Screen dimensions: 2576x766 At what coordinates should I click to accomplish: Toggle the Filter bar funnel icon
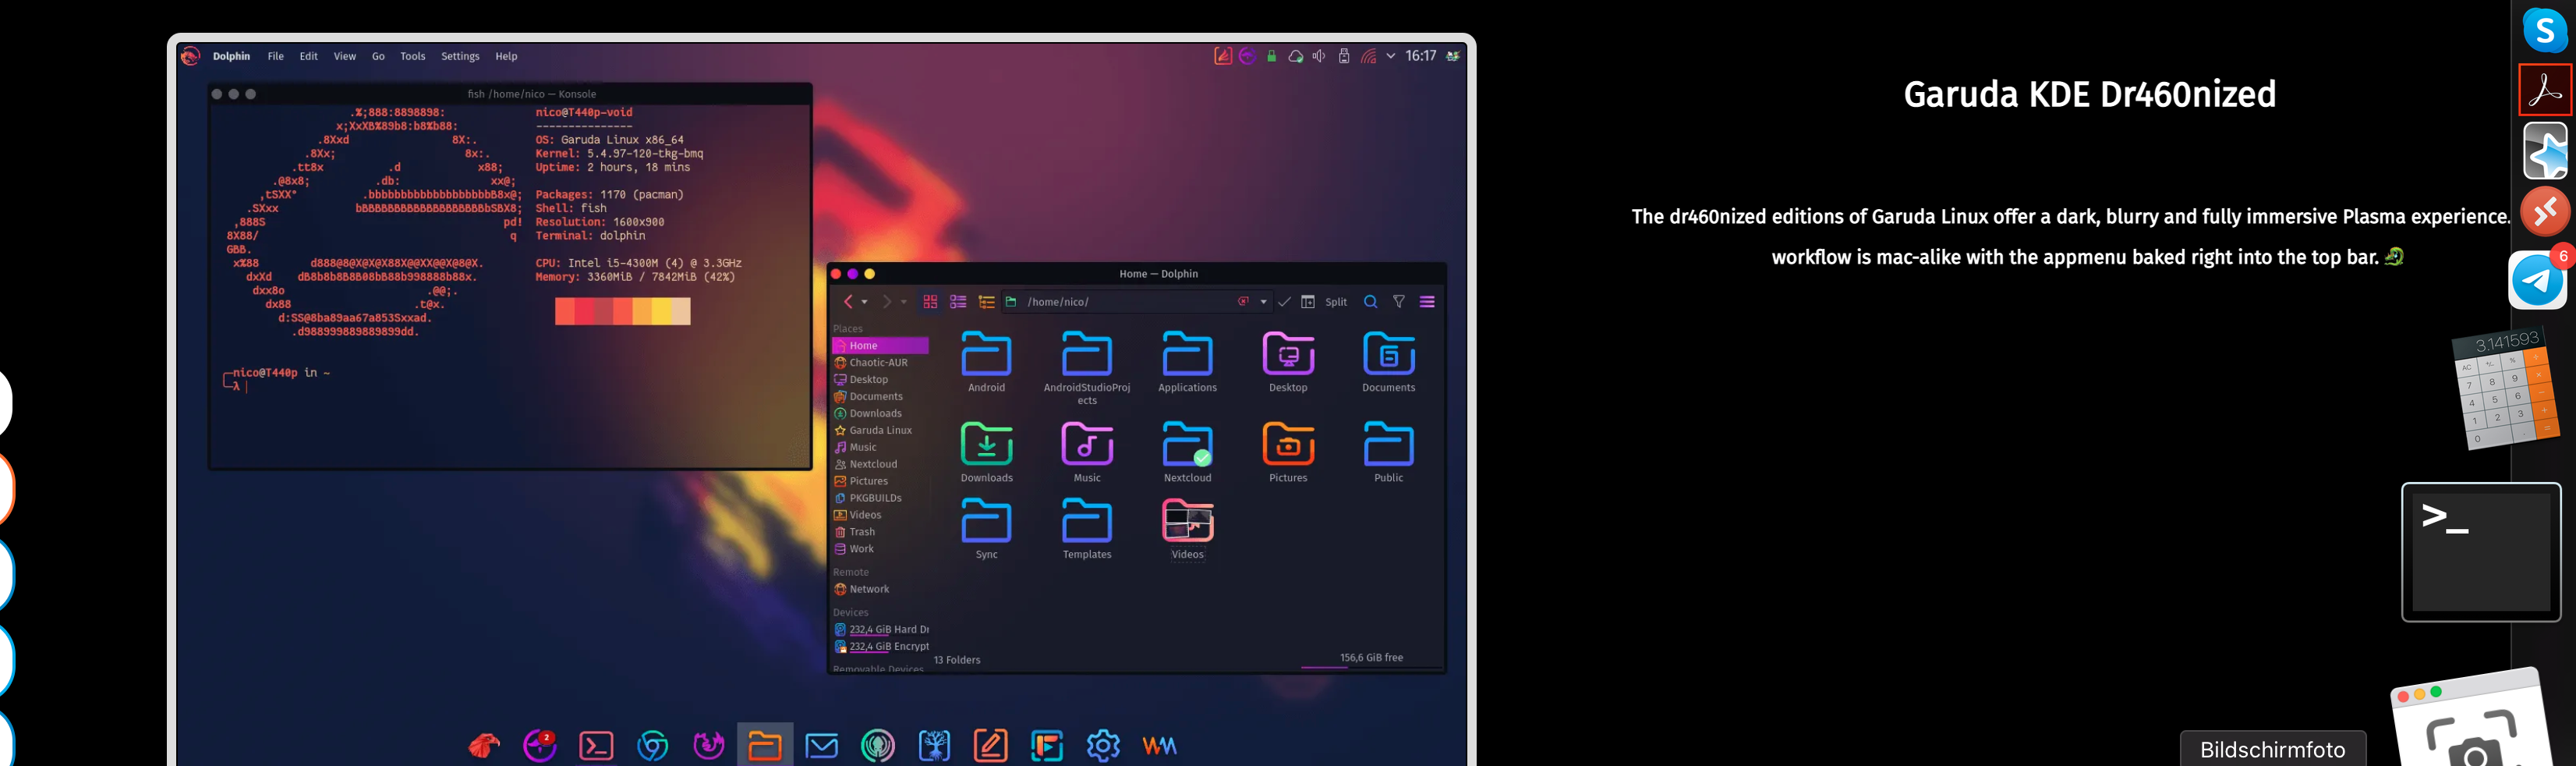coord(1399,302)
